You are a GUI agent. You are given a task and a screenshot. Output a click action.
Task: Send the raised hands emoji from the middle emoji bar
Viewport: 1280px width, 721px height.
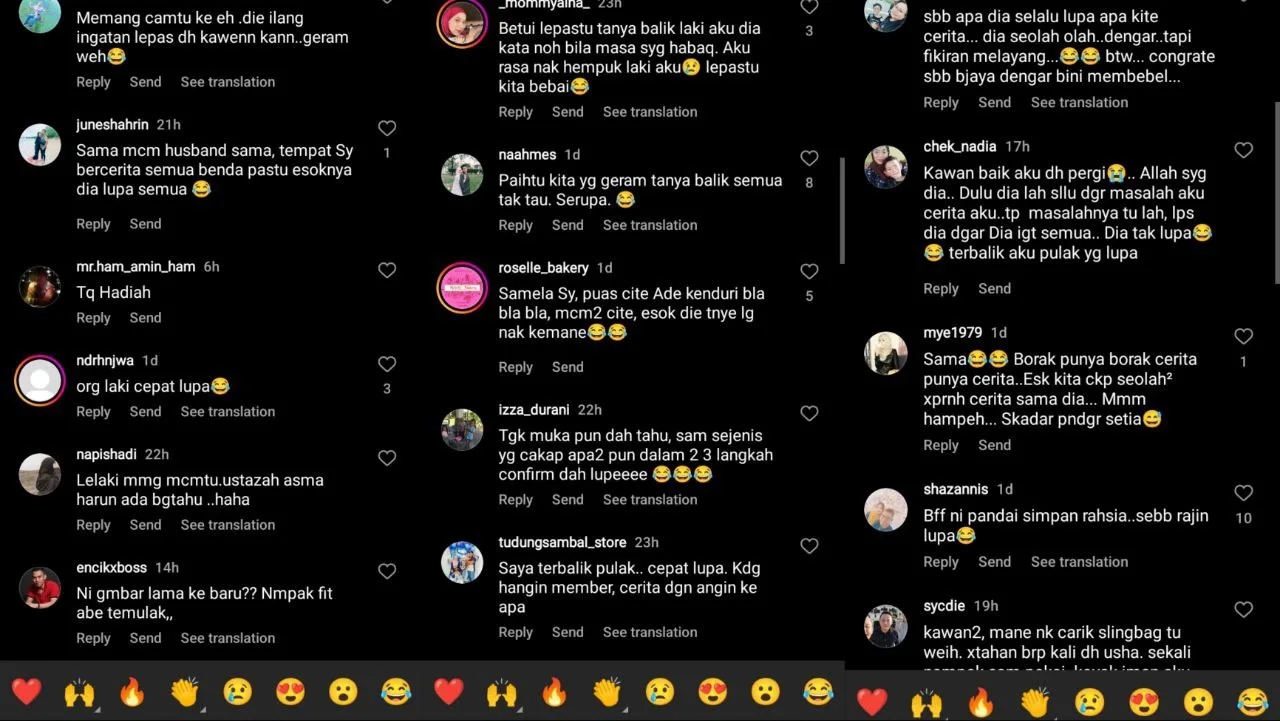click(502, 691)
